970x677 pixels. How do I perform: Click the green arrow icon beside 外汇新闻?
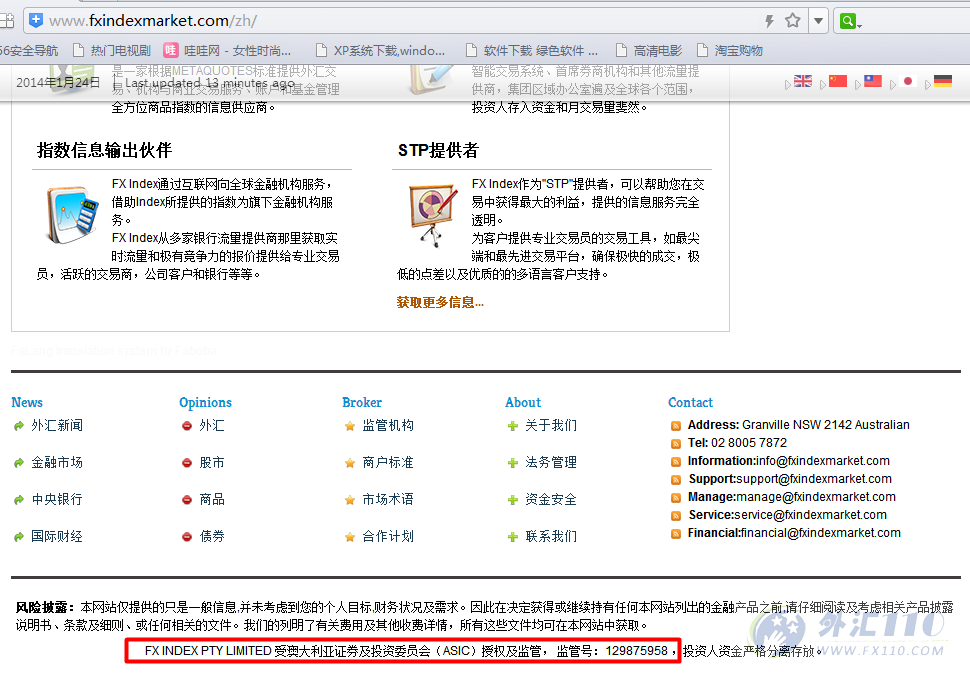19,426
